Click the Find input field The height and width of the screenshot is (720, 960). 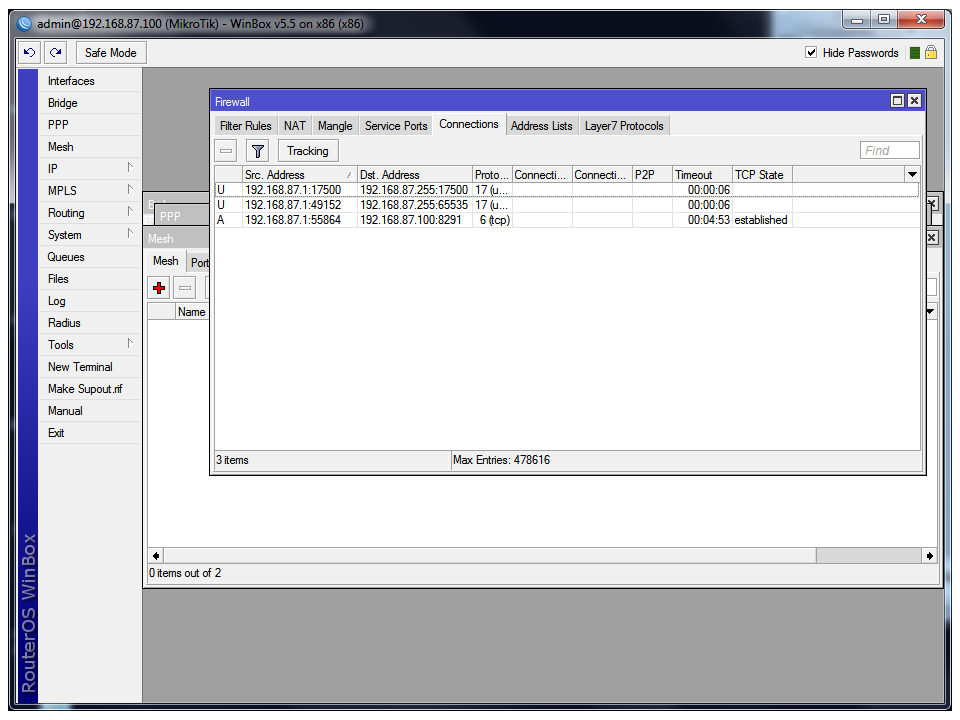click(x=889, y=151)
